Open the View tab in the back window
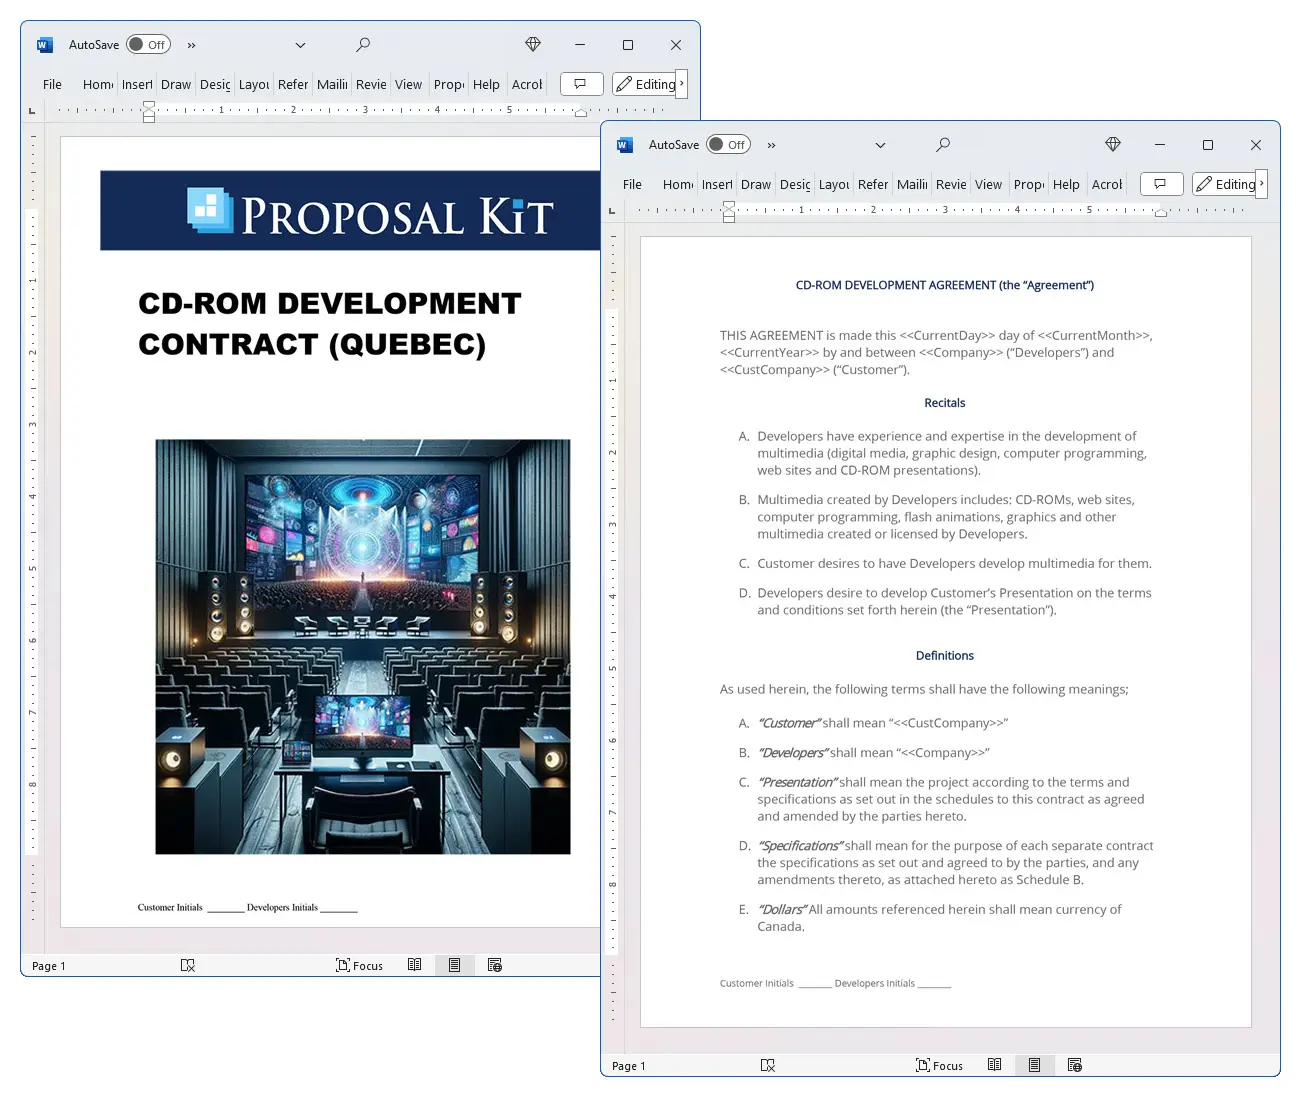1300x1100 pixels. tap(408, 85)
